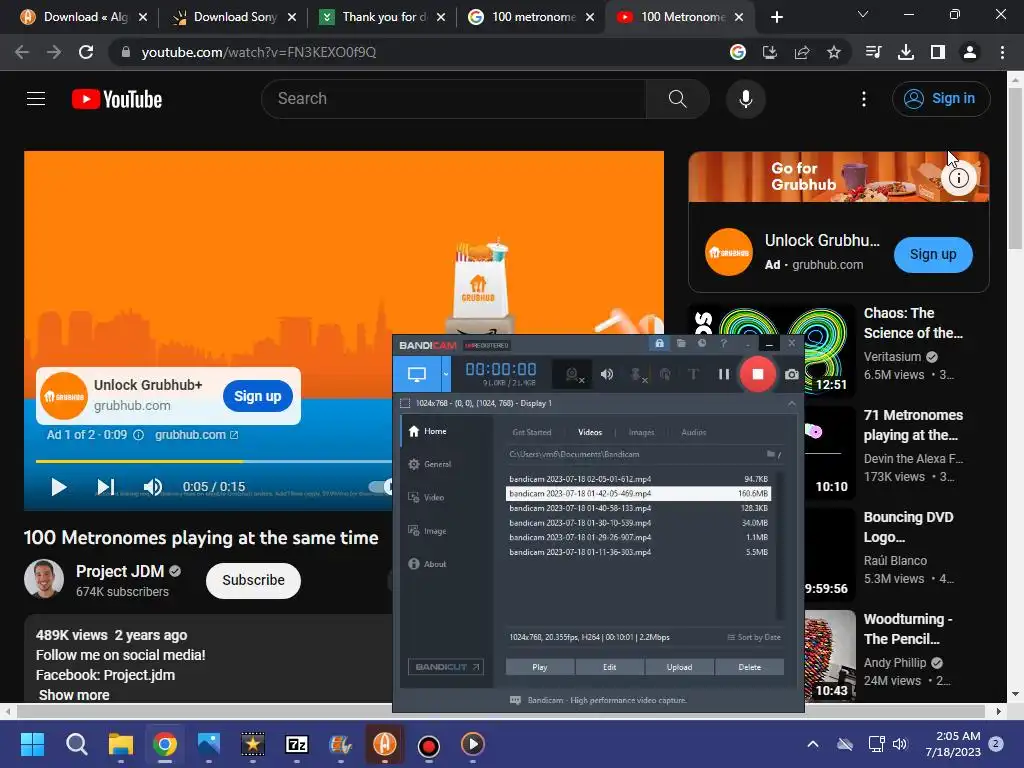The width and height of the screenshot is (1024, 768).
Task: Click the YouTube search magnifier button
Action: [x=678, y=99]
